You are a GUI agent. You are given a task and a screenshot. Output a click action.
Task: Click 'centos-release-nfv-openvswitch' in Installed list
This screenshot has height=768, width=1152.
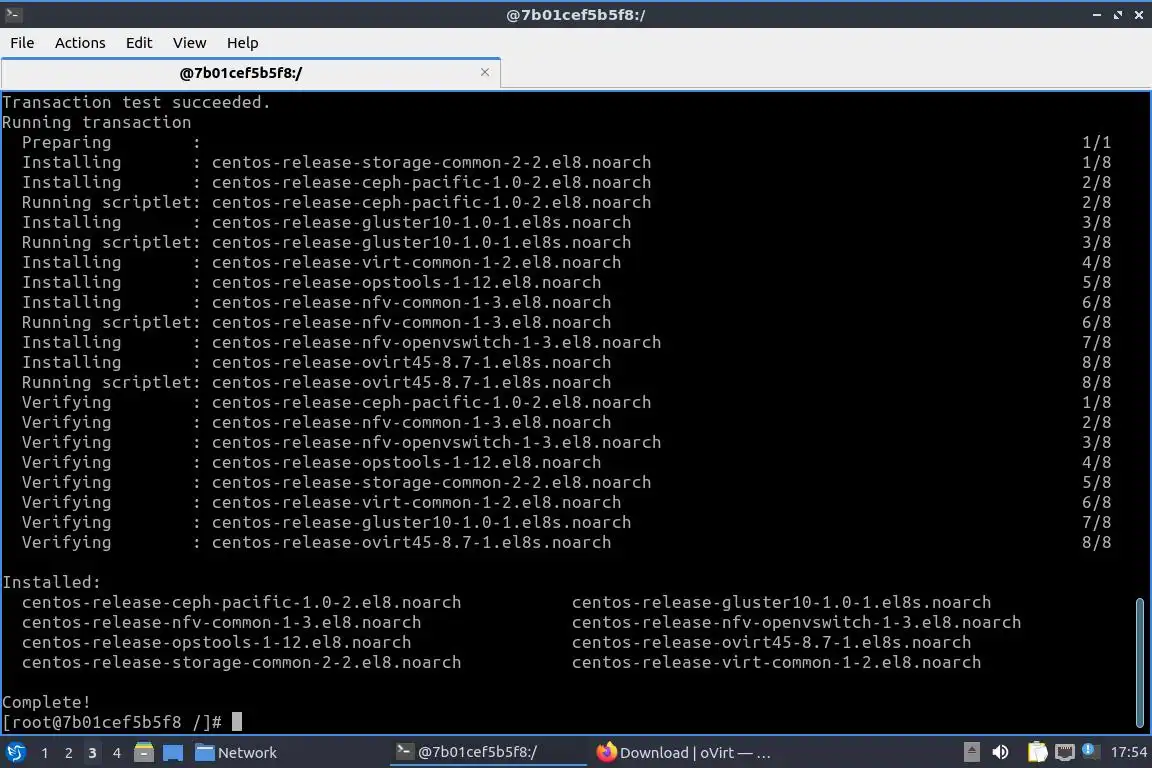click(796, 622)
